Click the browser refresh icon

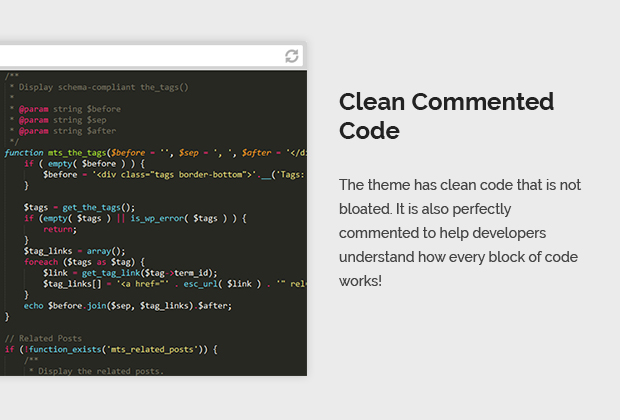[291, 56]
